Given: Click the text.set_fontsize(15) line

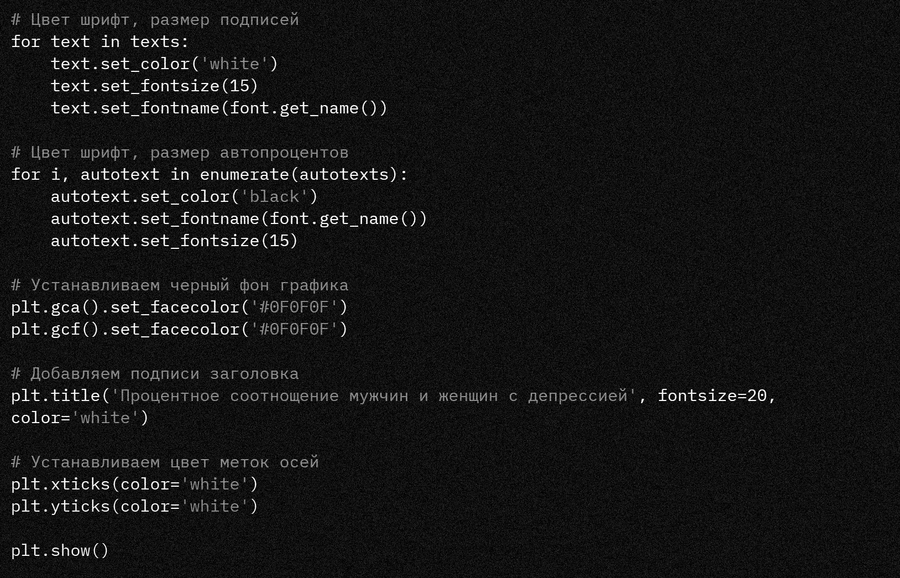Looking at the screenshot, I should (154, 86).
